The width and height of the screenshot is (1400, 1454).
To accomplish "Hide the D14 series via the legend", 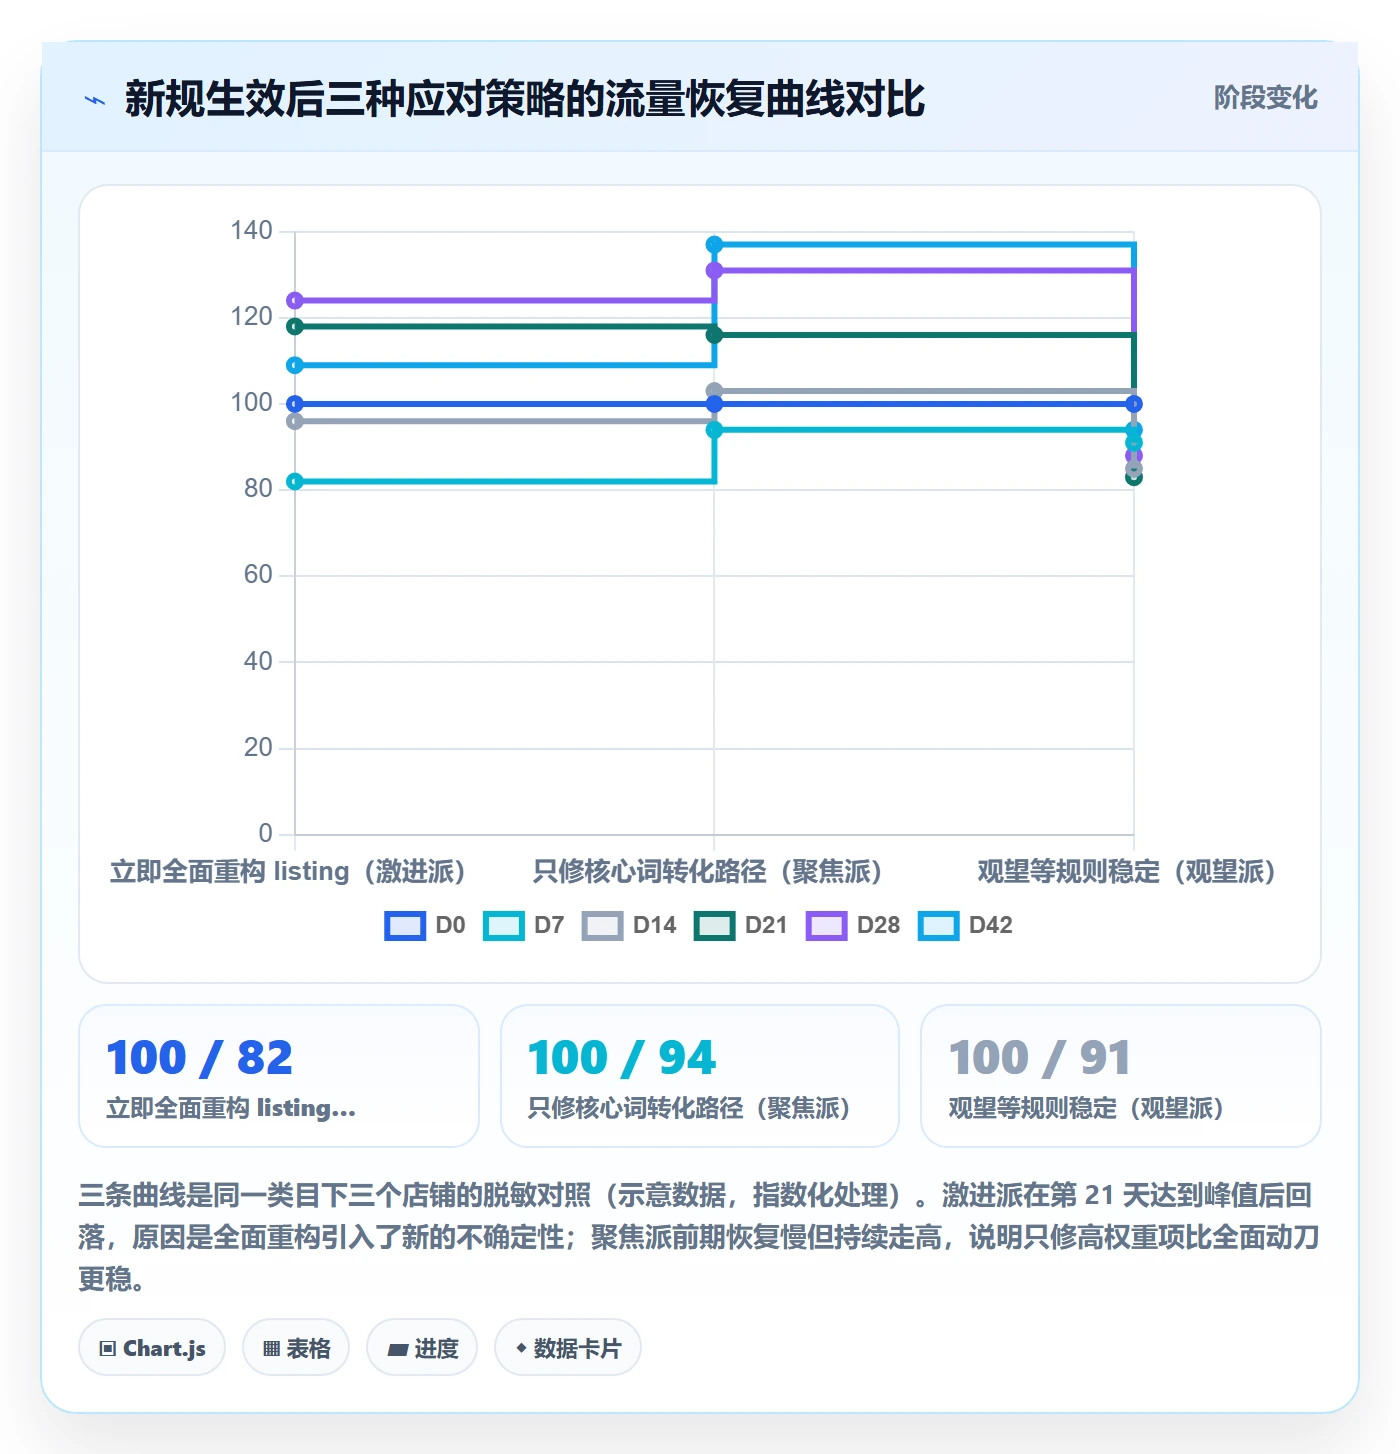I will click(x=629, y=925).
